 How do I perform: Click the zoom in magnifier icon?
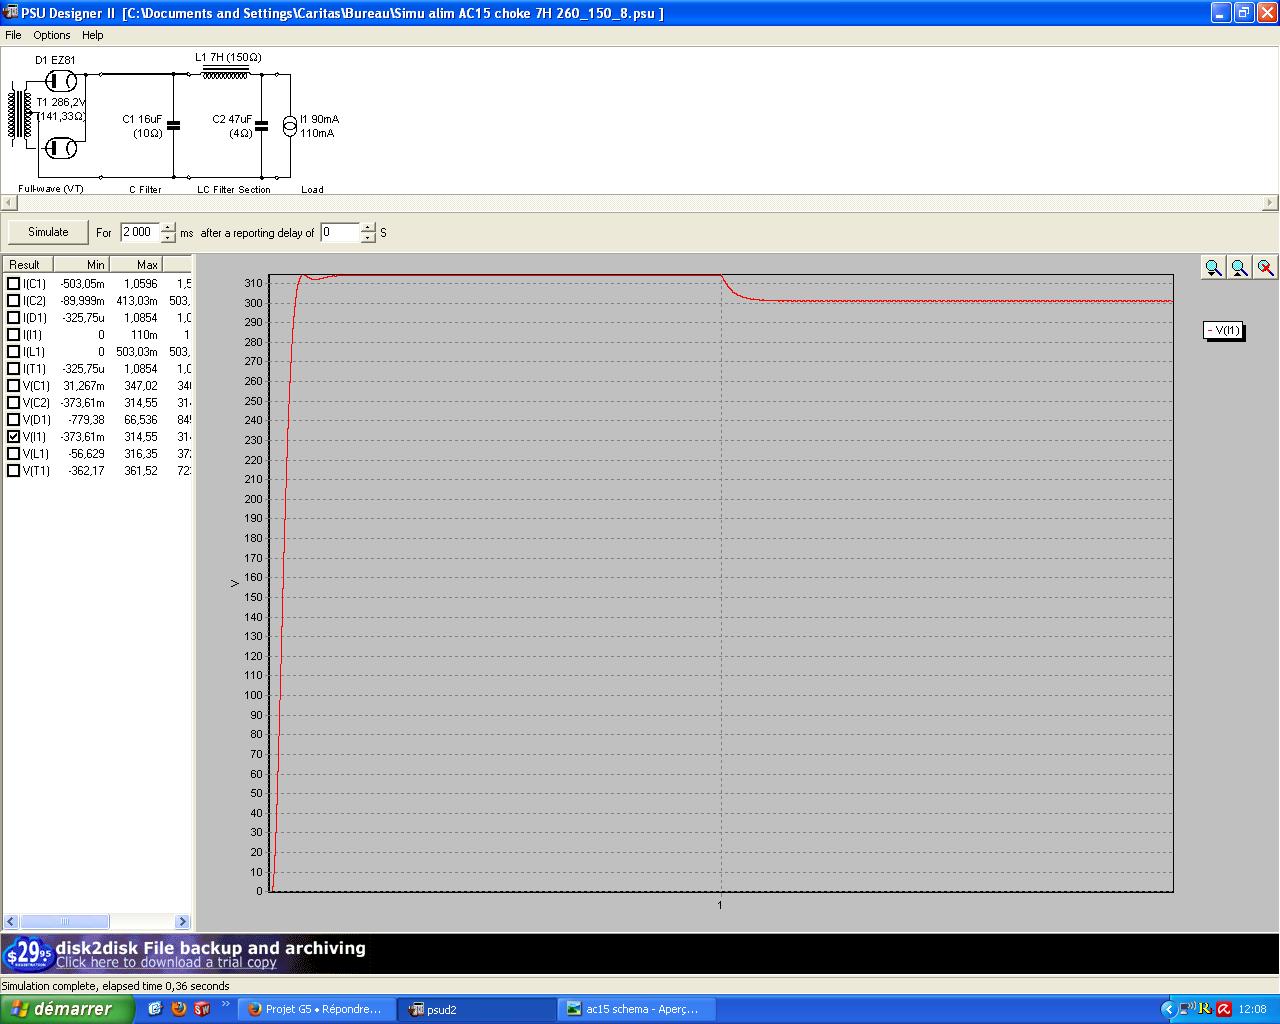click(x=1213, y=268)
